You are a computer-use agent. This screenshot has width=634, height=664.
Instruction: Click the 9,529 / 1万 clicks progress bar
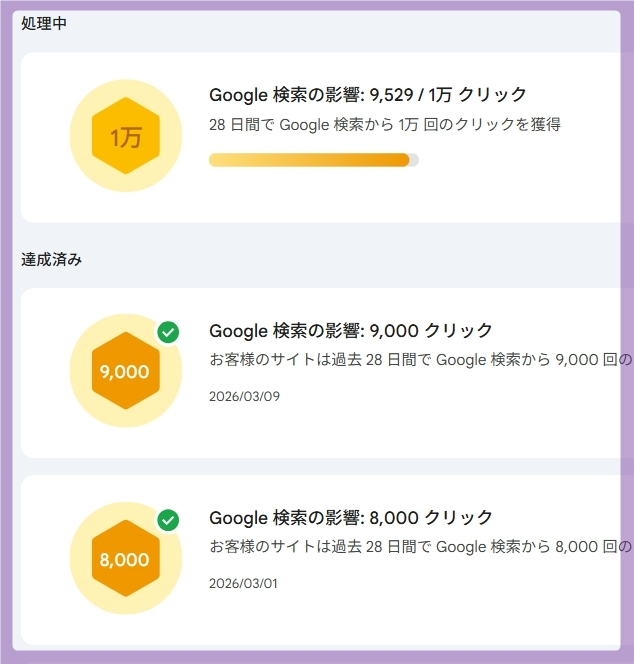308,160
